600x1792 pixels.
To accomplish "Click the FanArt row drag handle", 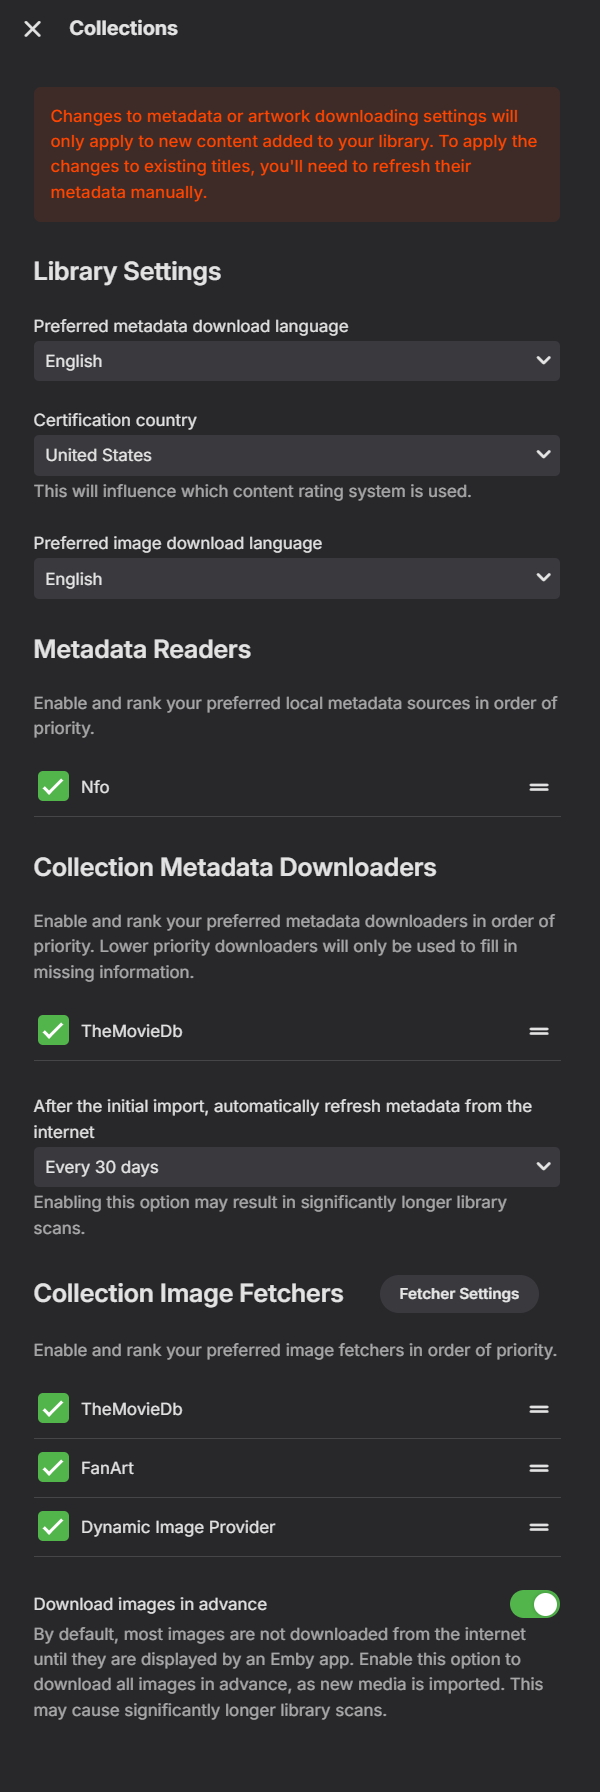I will click(x=539, y=1468).
